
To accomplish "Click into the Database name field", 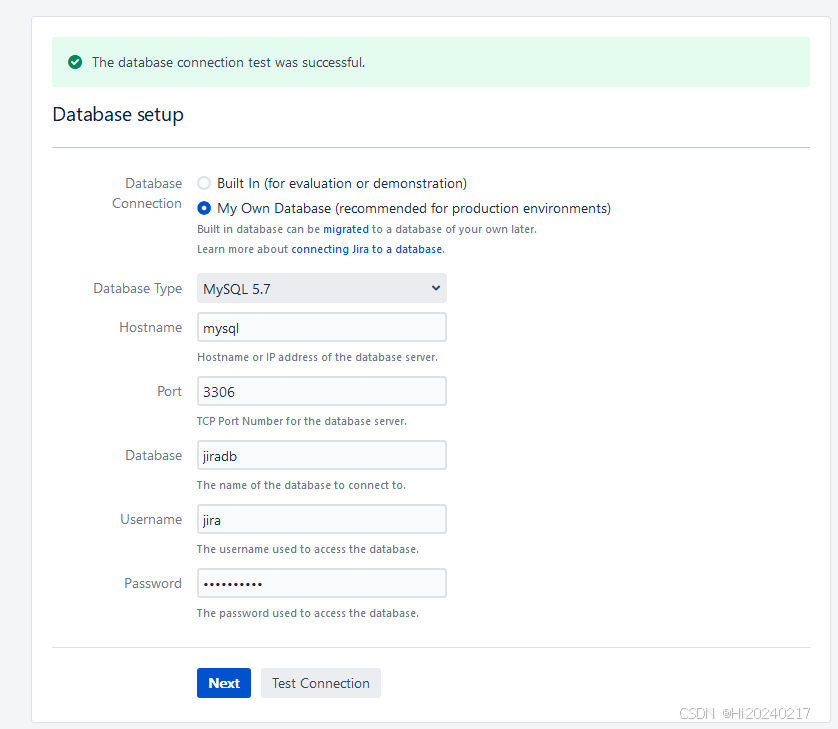I will pos(322,455).
